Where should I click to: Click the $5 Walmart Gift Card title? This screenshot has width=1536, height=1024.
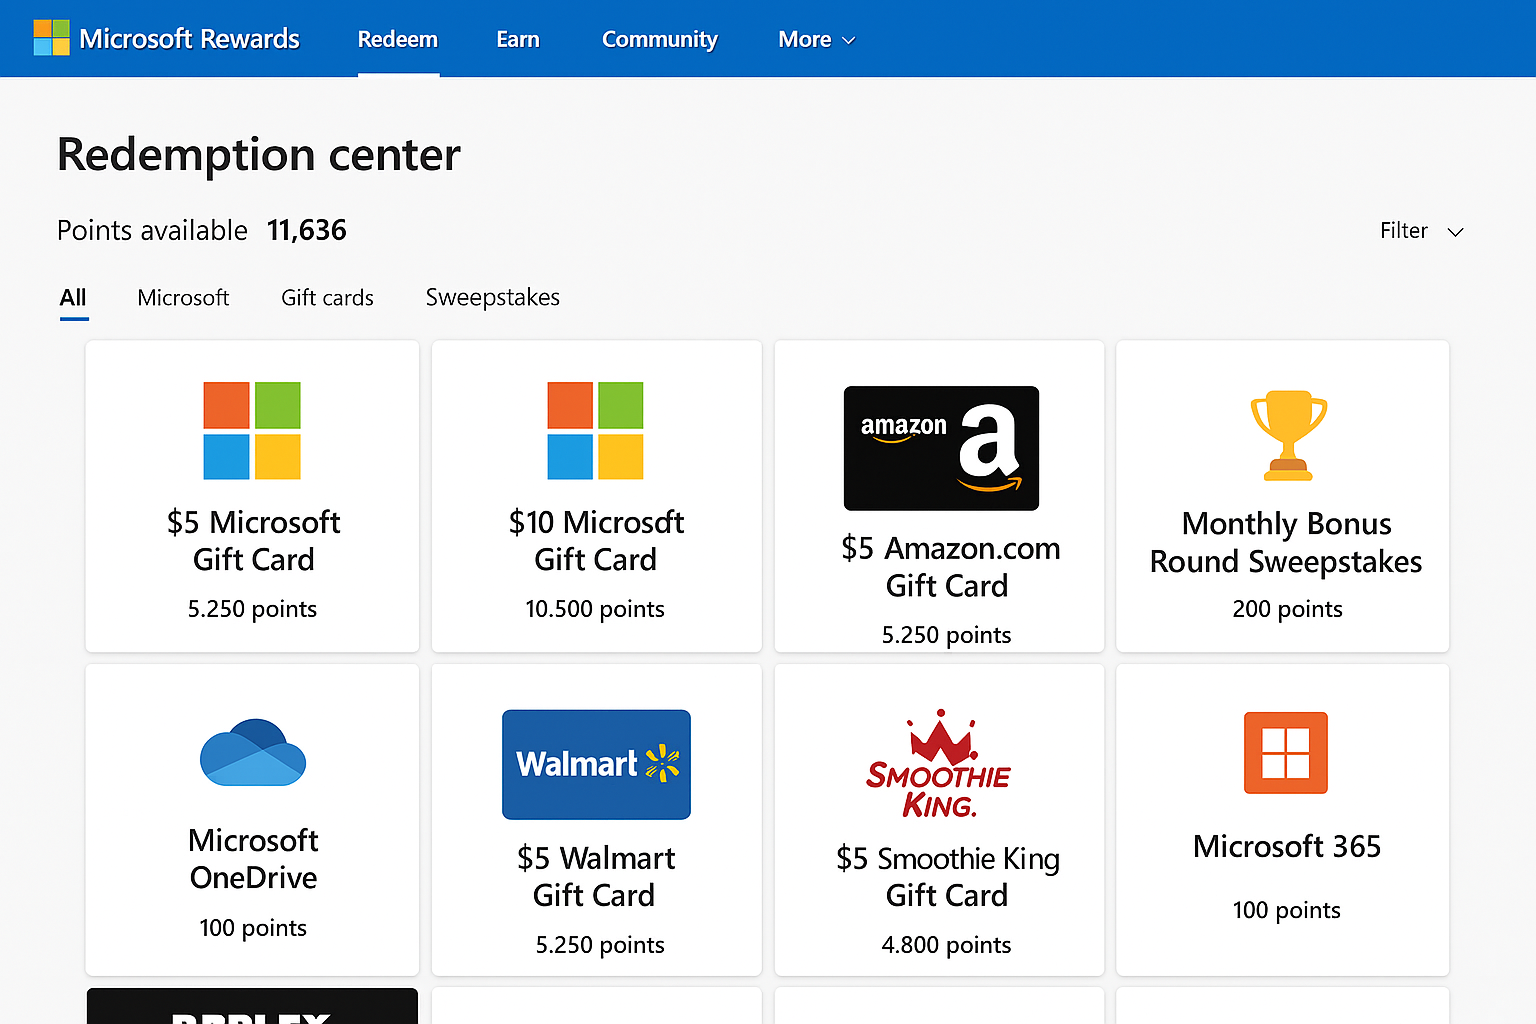click(595, 877)
